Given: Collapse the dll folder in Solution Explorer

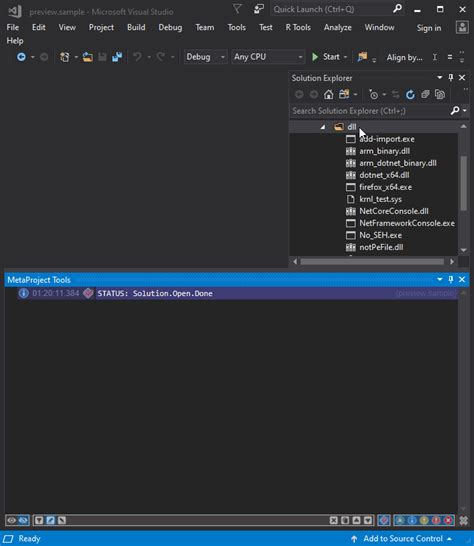Looking at the screenshot, I should pyautogui.click(x=323, y=127).
